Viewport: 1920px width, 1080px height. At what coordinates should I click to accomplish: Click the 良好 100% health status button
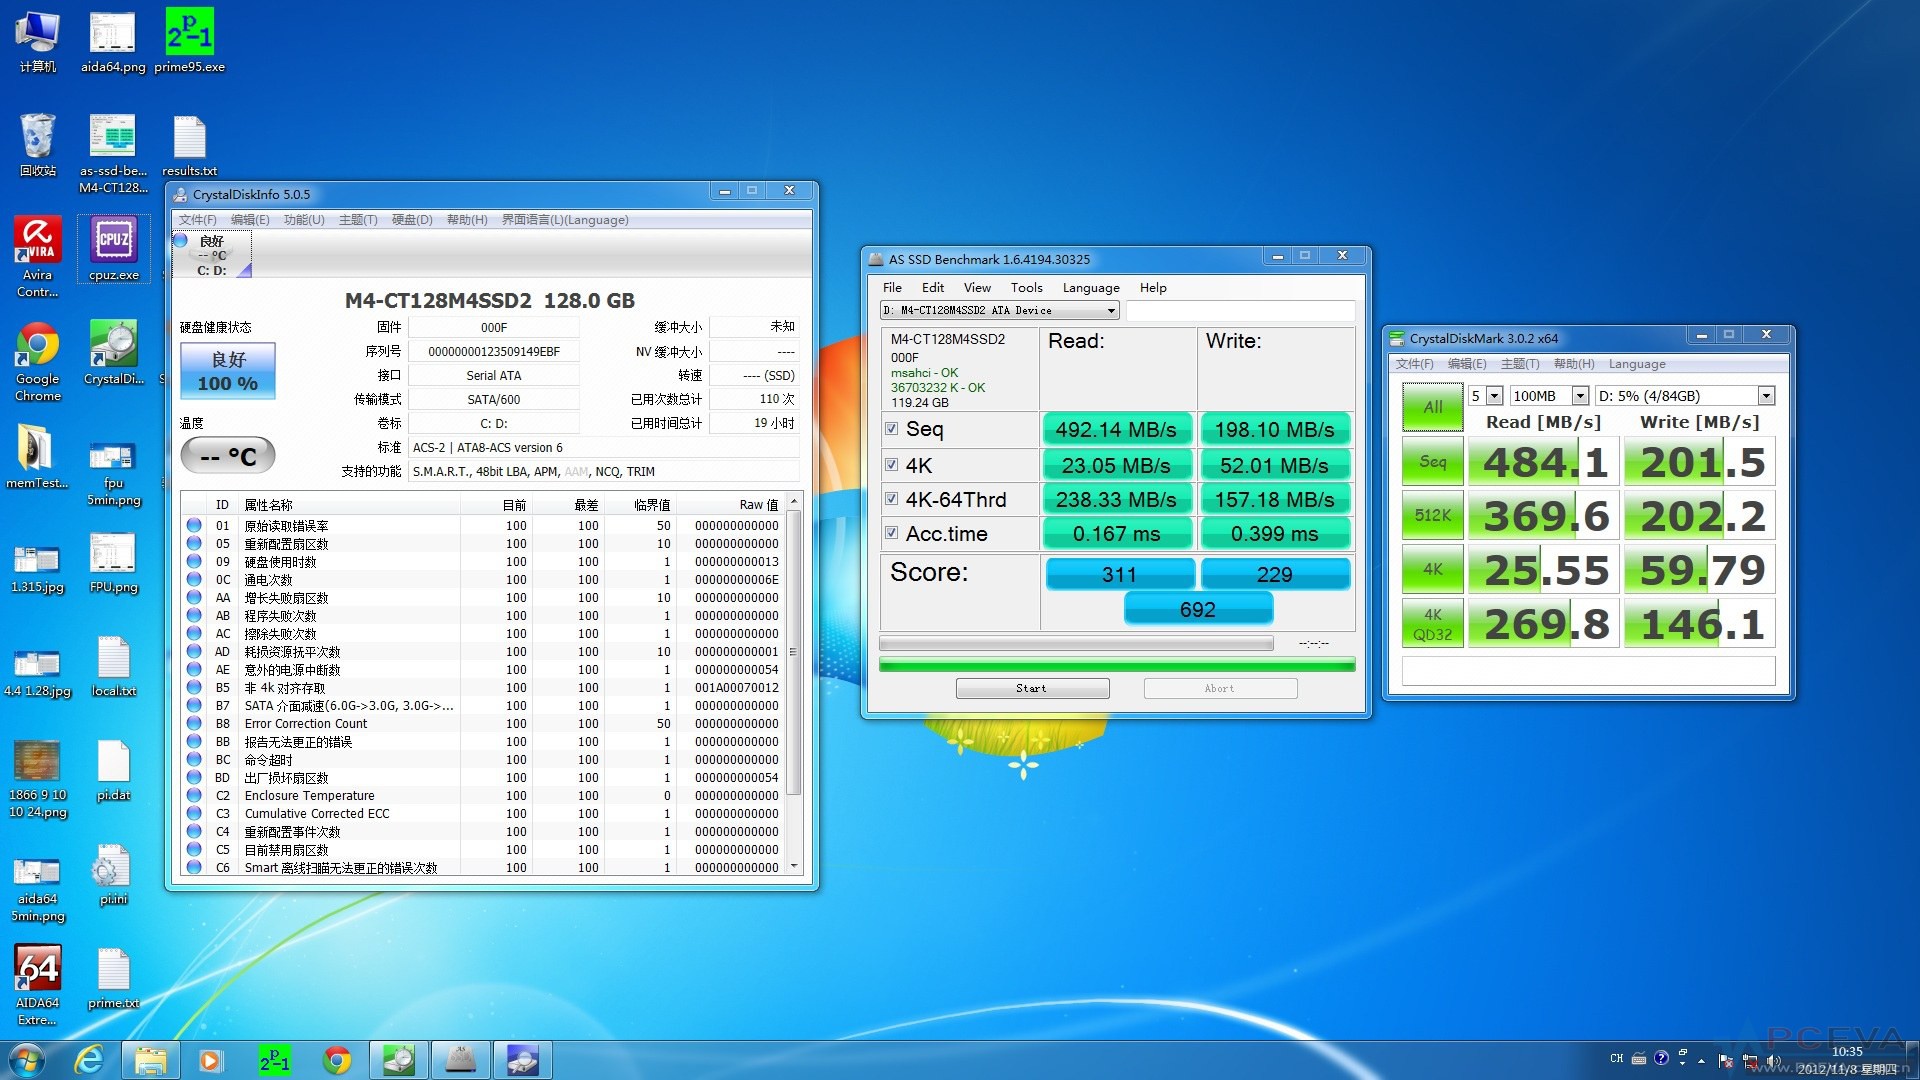pyautogui.click(x=228, y=371)
